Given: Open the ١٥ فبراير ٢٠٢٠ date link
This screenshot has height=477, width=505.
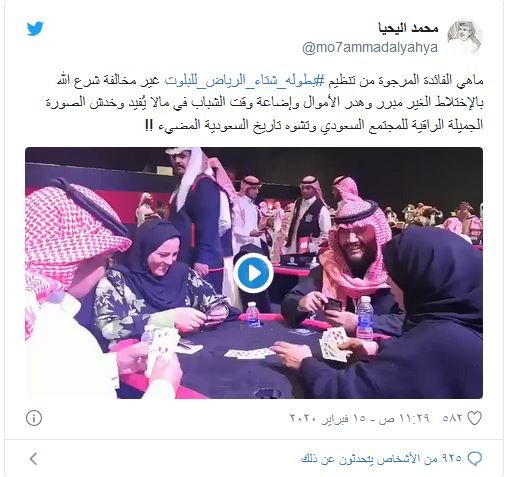Looking at the screenshot, I should point(329,418).
